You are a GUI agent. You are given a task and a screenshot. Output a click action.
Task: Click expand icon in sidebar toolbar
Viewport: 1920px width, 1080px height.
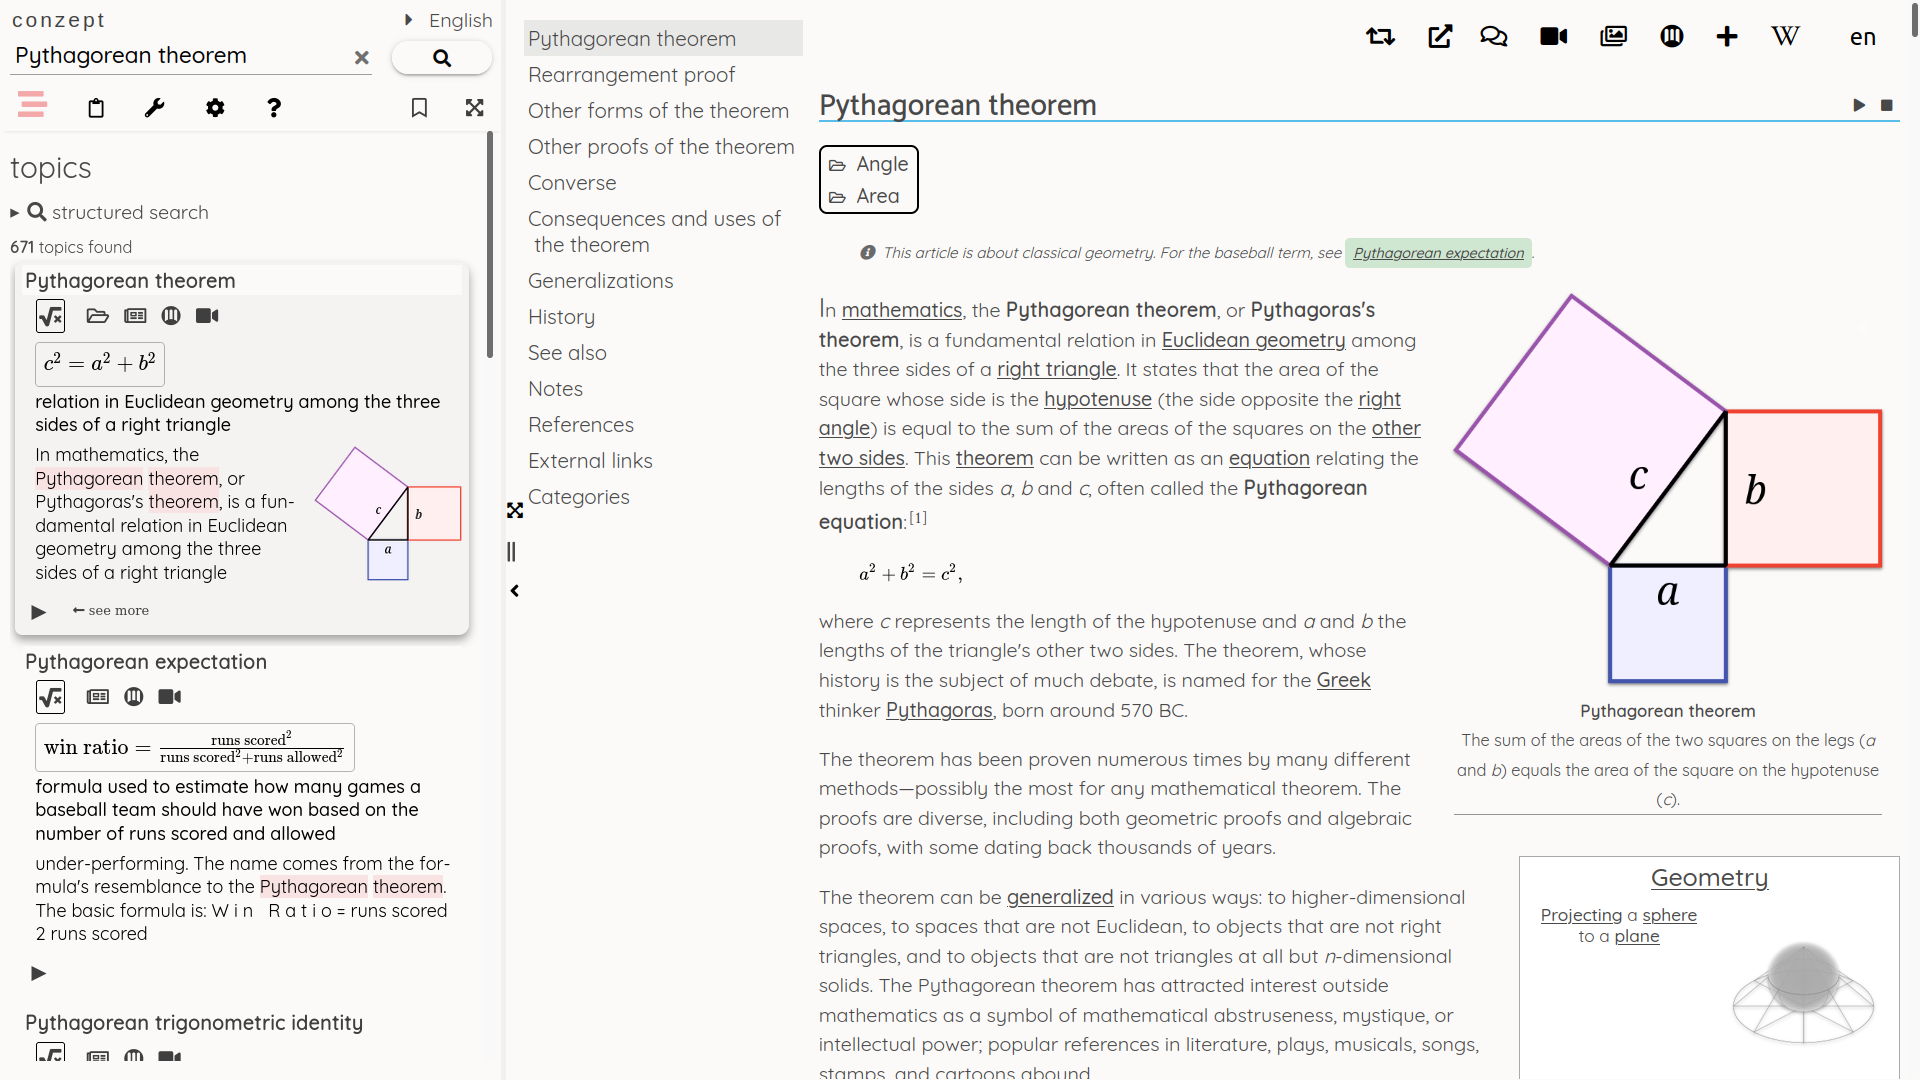click(x=475, y=108)
